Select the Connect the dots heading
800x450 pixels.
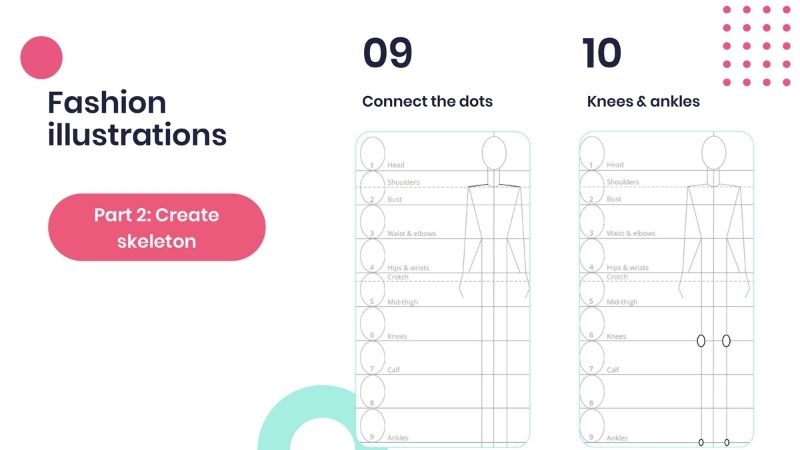(x=427, y=101)
